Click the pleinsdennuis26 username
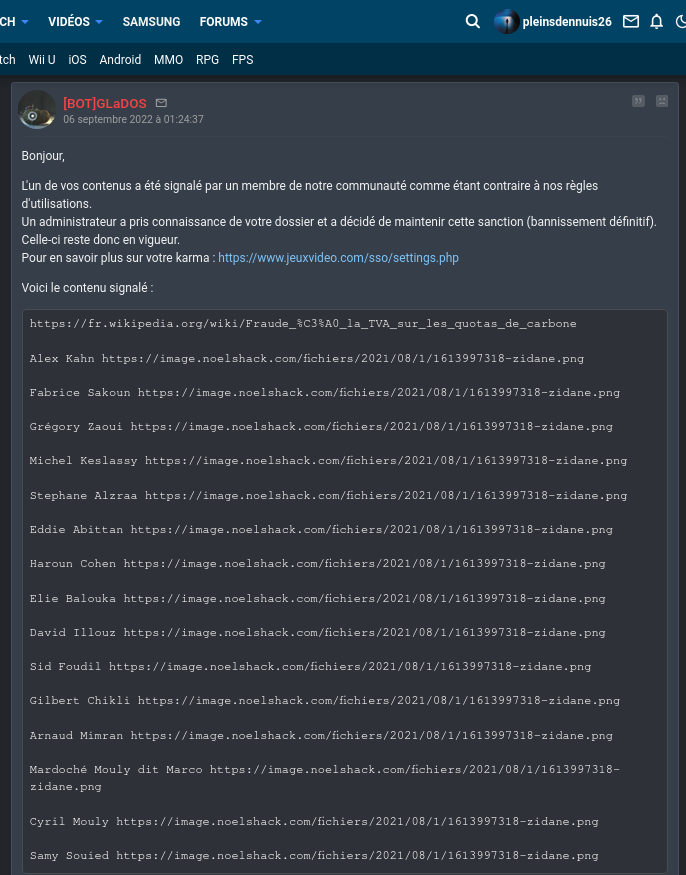Screen dimensions: 686x875 tap(567, 22)
